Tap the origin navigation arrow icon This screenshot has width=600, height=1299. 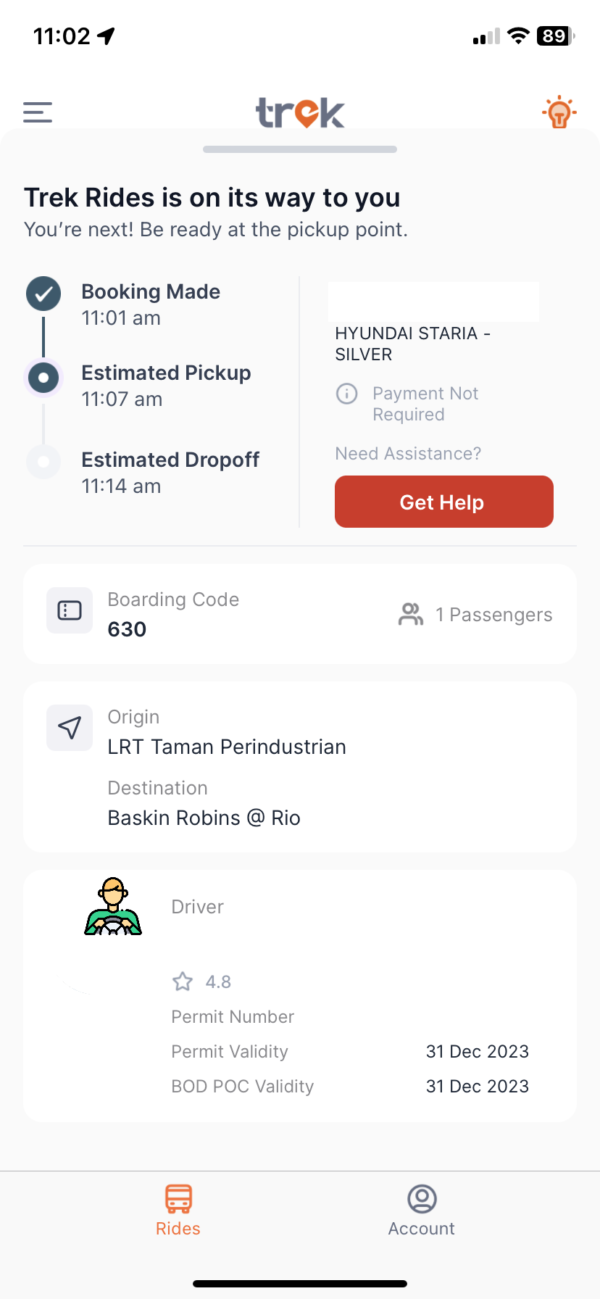point(69,728)
